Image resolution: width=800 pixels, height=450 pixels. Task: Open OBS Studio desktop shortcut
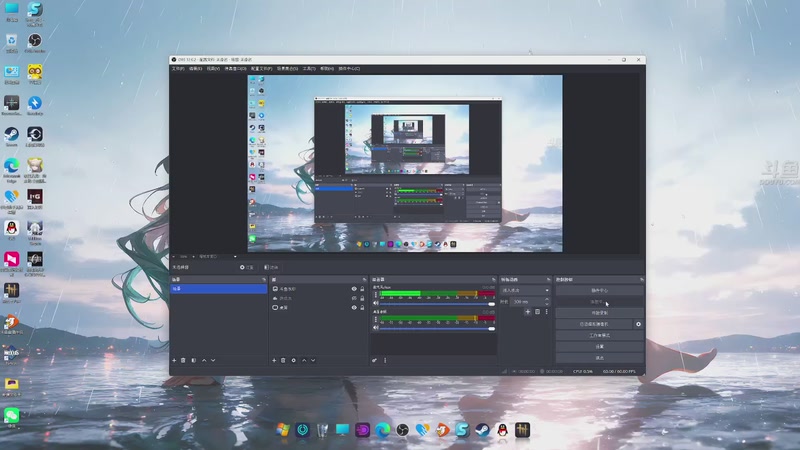click(x=35, y=43)
